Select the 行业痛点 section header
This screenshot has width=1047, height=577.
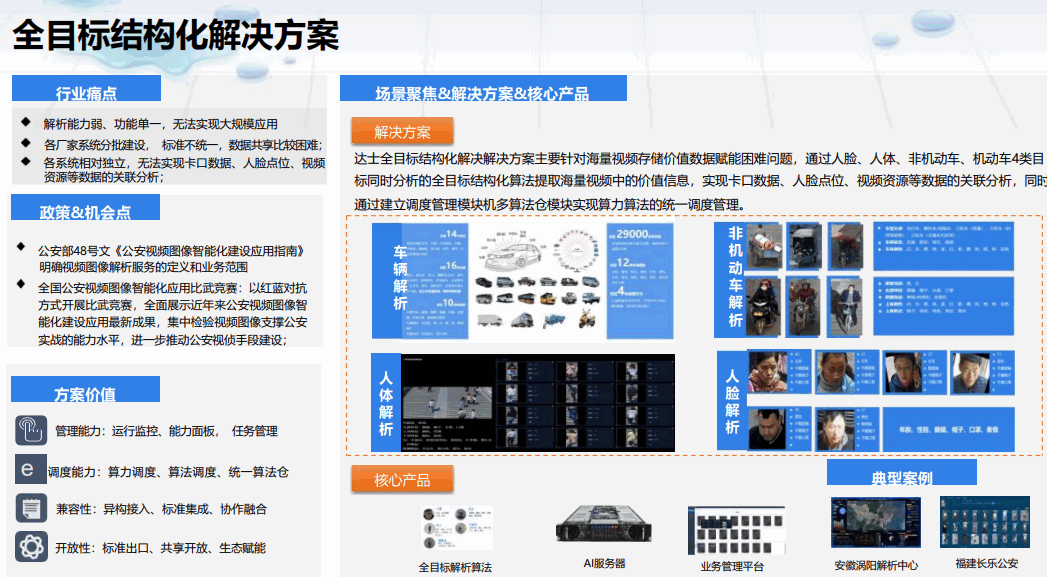[x=86, y=93]
